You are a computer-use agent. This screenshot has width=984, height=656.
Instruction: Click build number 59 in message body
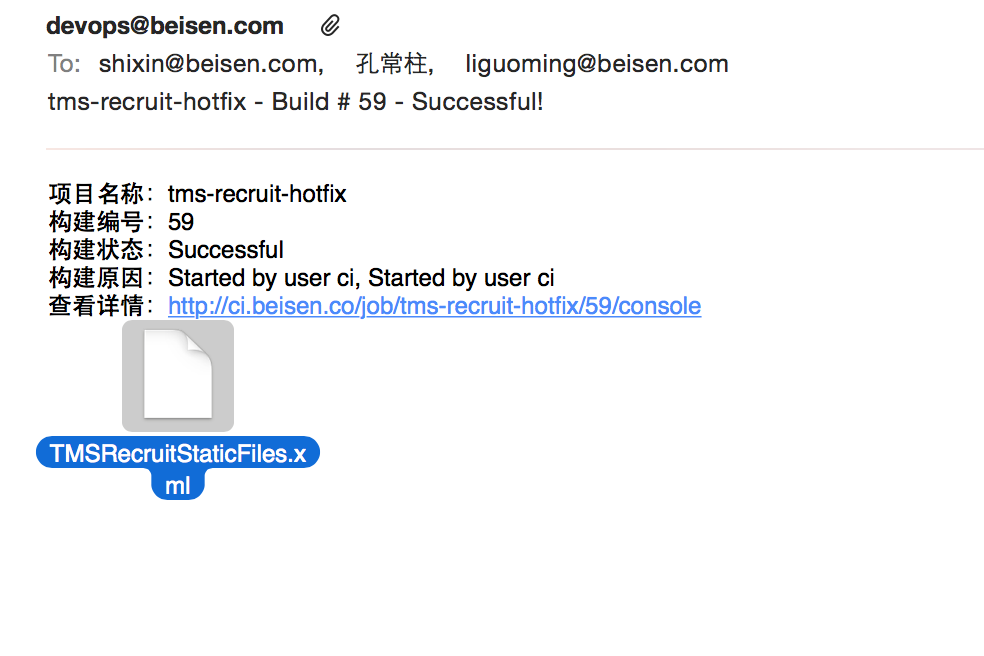click(x=181, y=222)
